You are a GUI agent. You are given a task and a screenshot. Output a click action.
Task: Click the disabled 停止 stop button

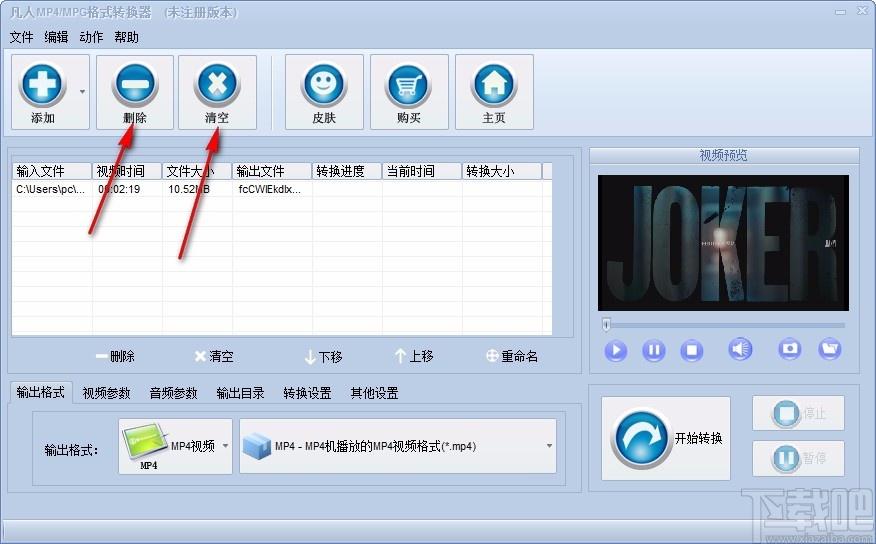click(x=798, y=414)
